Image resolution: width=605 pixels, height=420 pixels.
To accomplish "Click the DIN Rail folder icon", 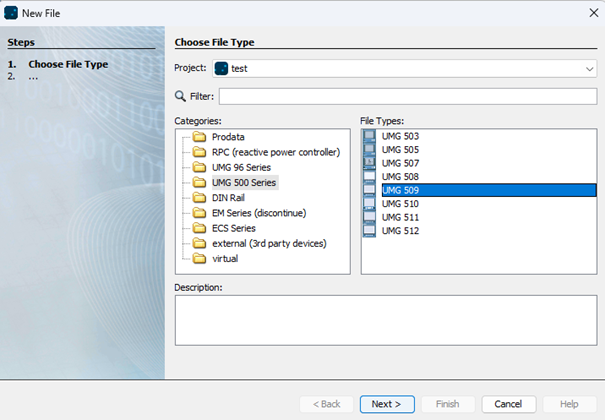I will [x=199, y=197].
